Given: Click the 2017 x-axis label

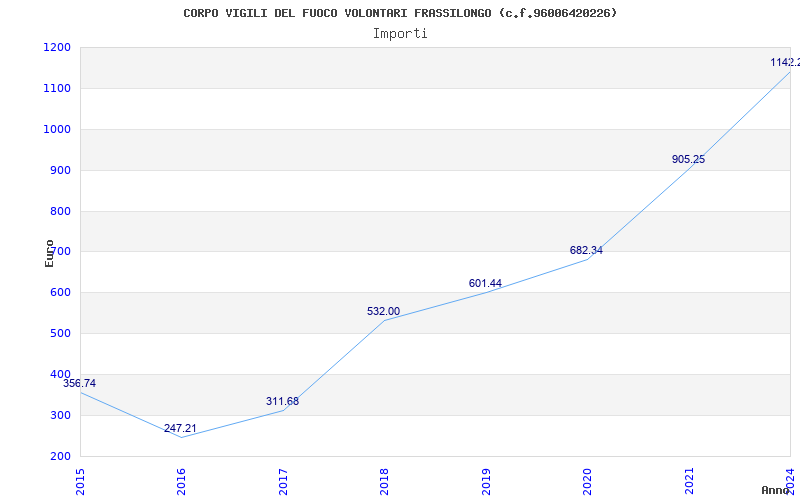Looking at the screenshot, I should 283,482.
